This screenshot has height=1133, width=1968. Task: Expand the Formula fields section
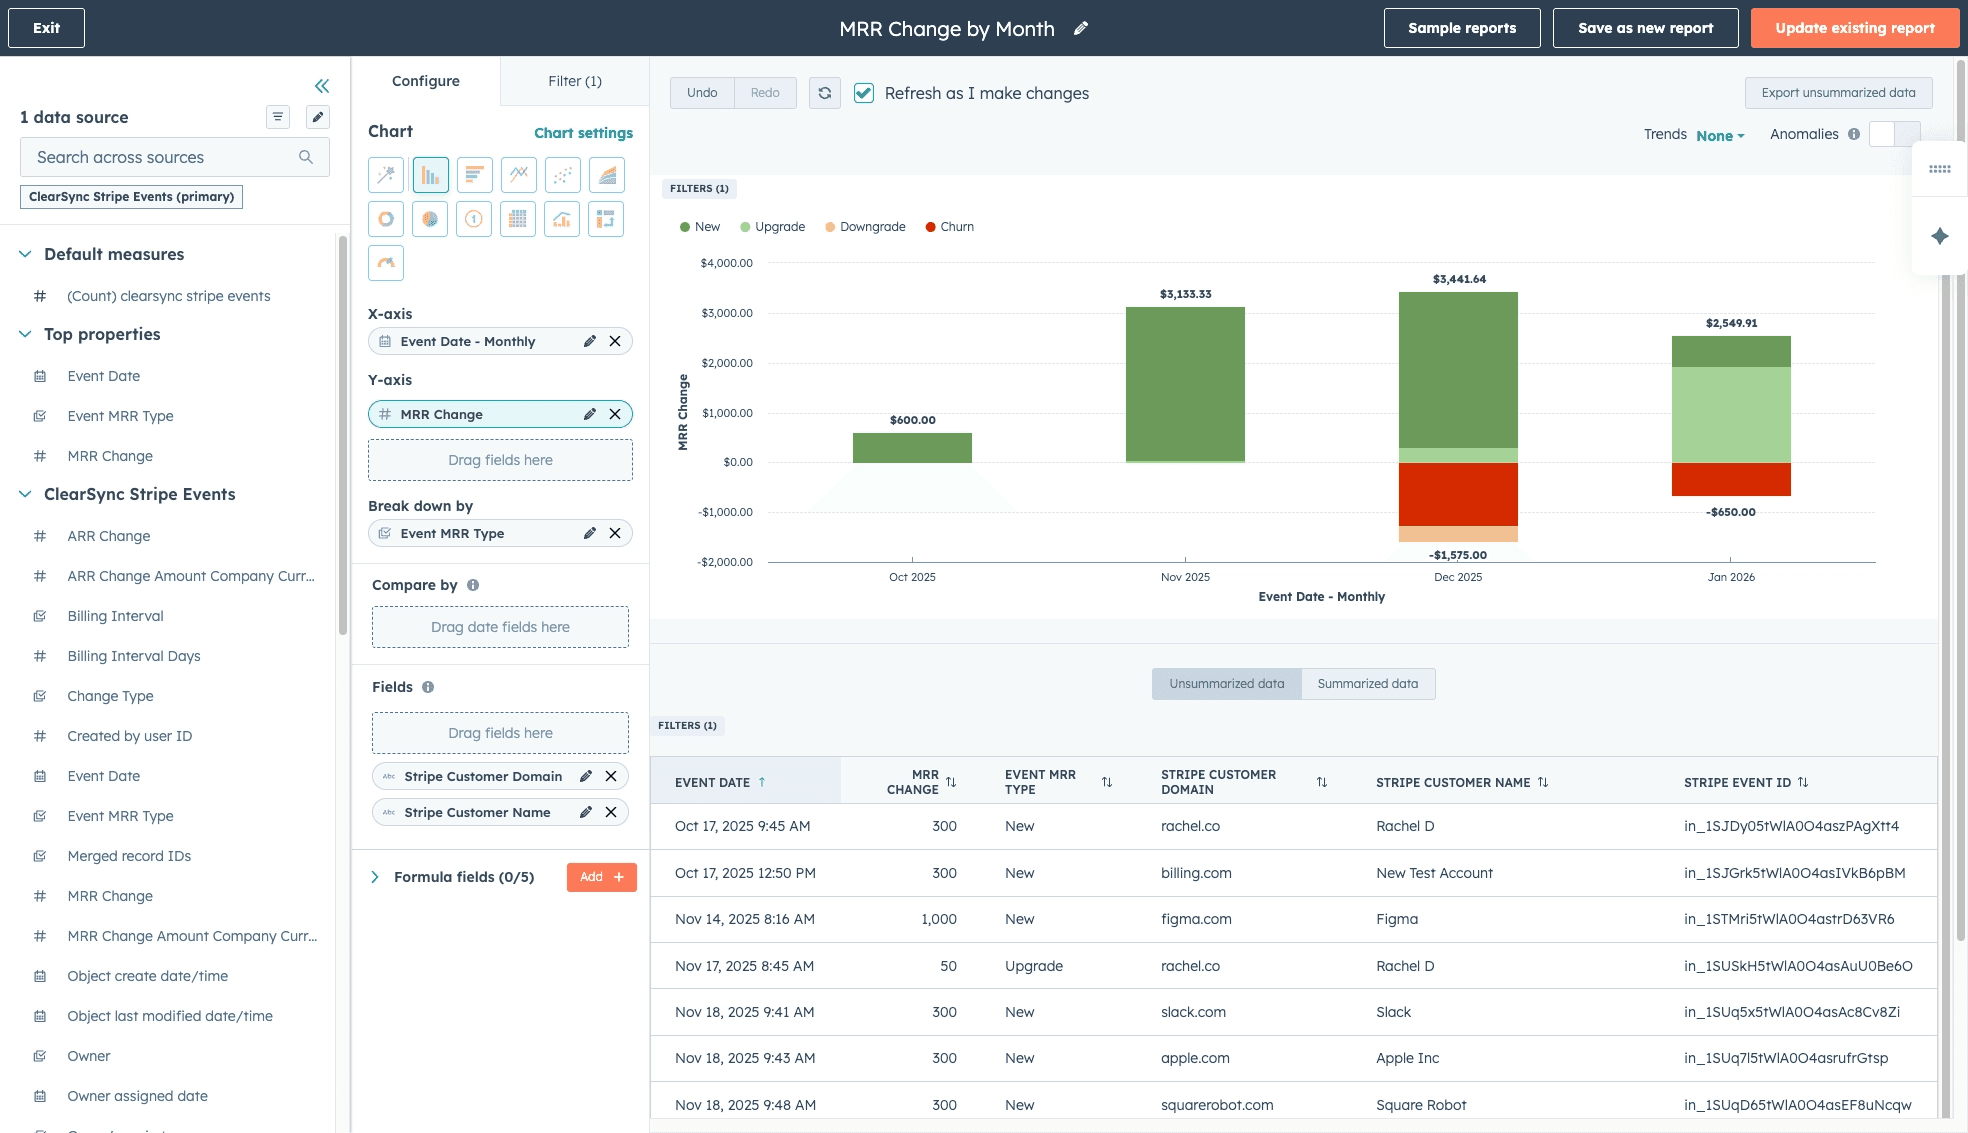point(375,877)
